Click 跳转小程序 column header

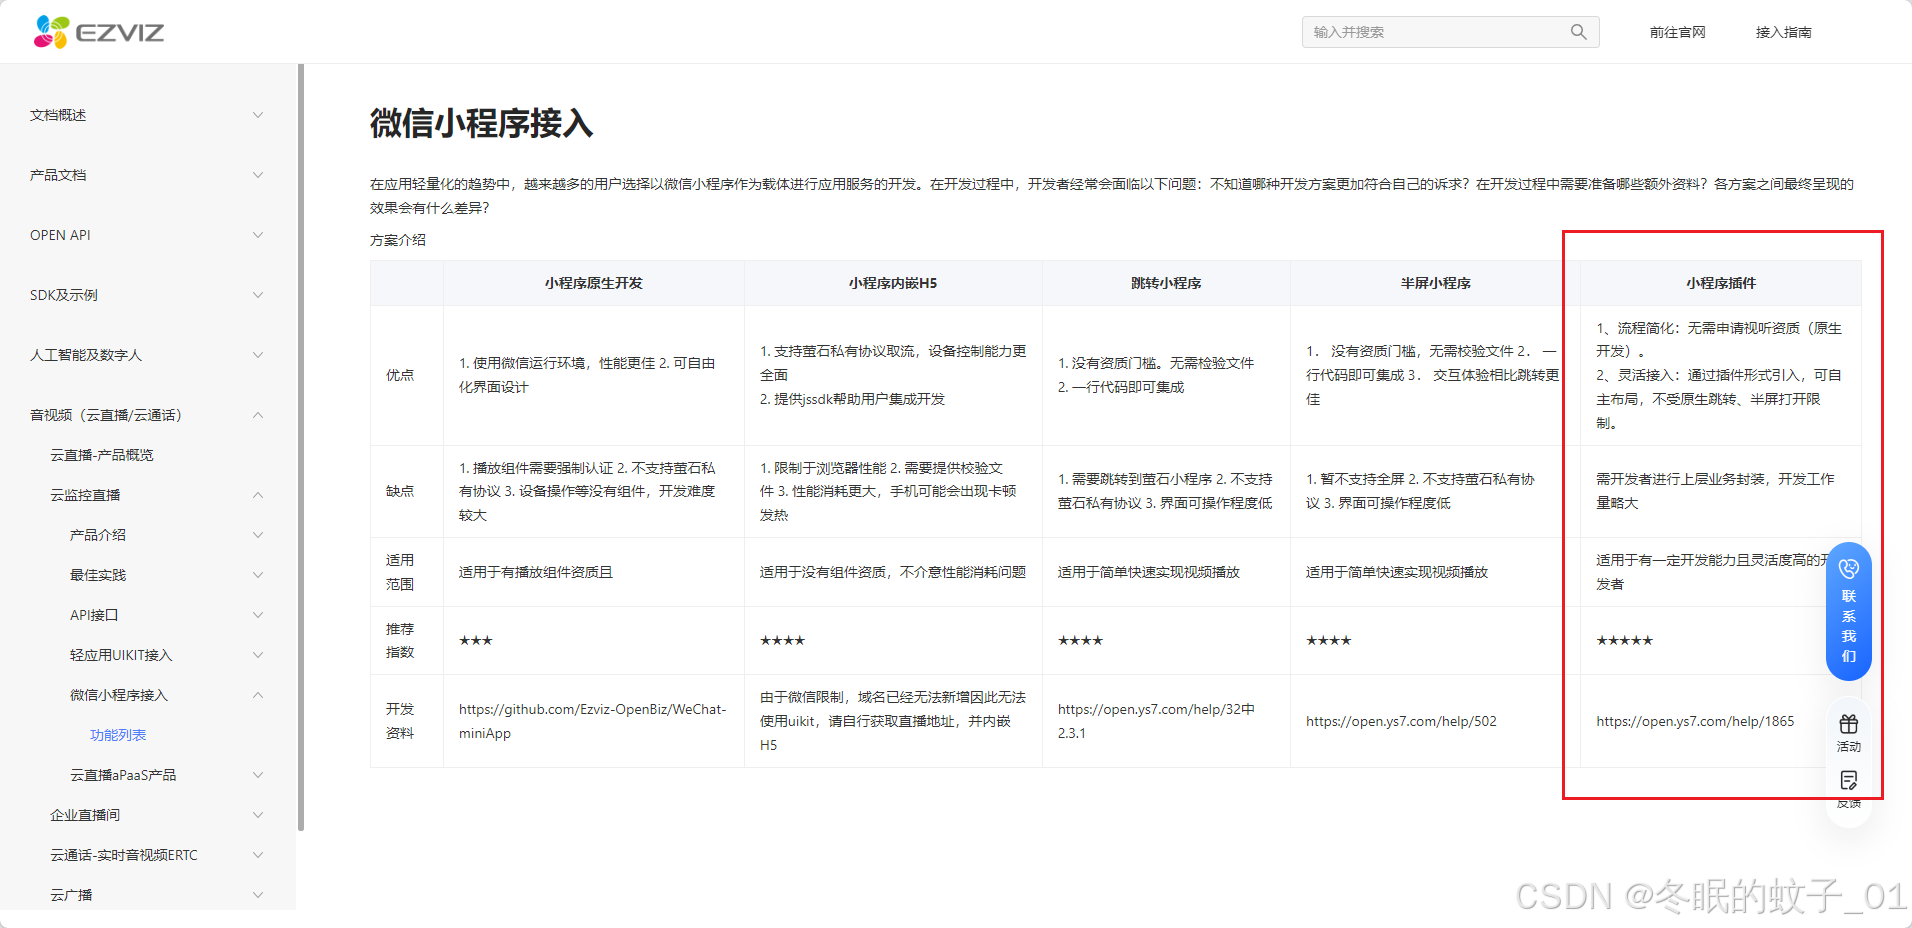1166,283
